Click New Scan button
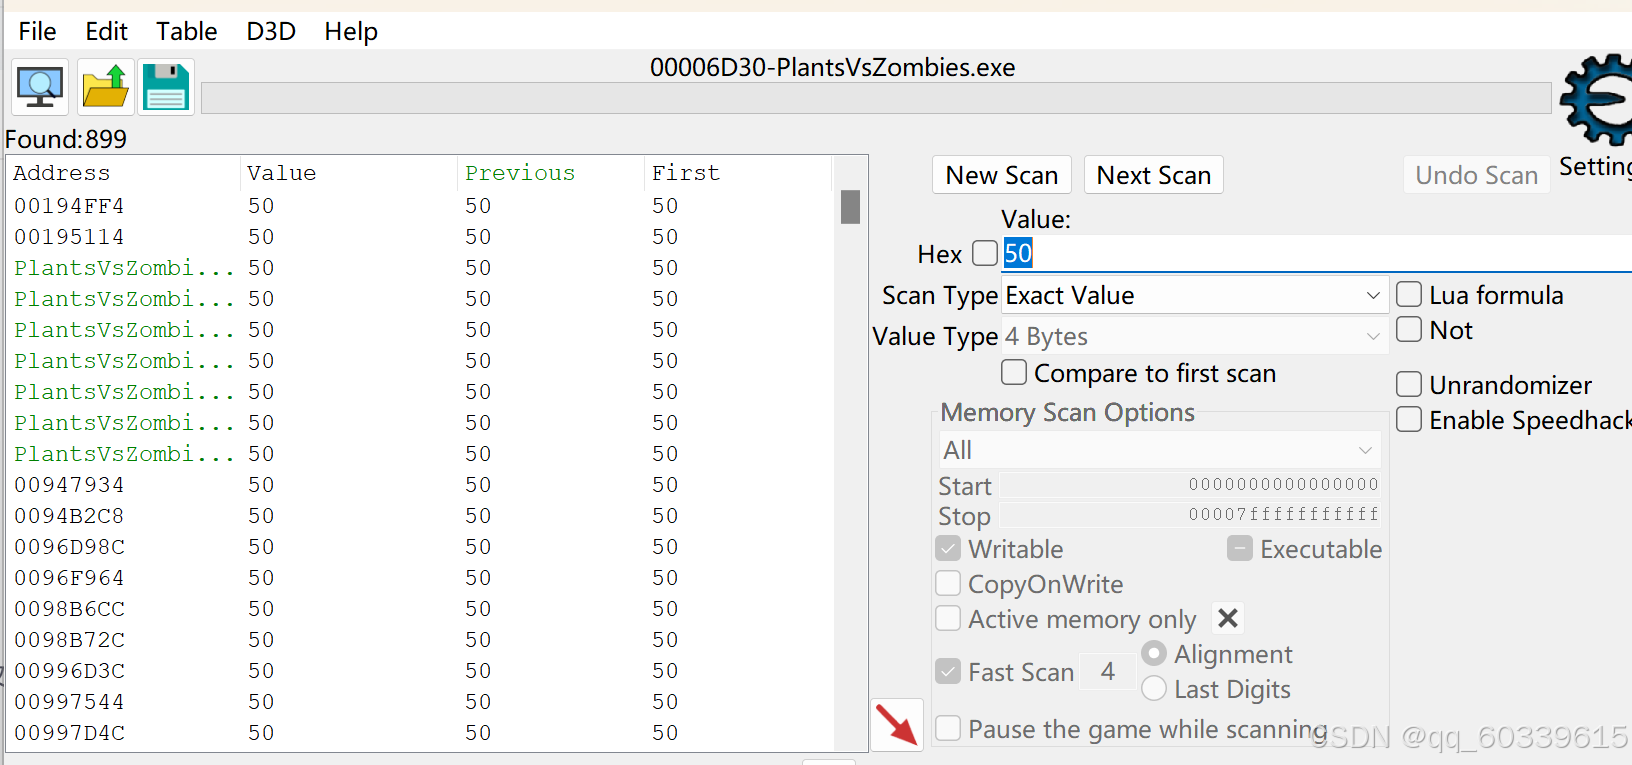Viewport: 1632px width, 765px height. pos(1002,175)
